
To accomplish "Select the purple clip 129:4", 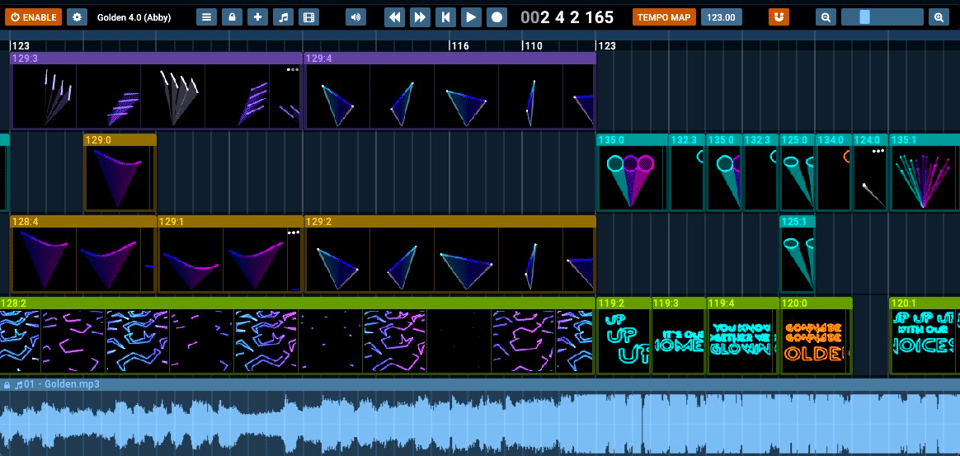I will coord(450,91).
